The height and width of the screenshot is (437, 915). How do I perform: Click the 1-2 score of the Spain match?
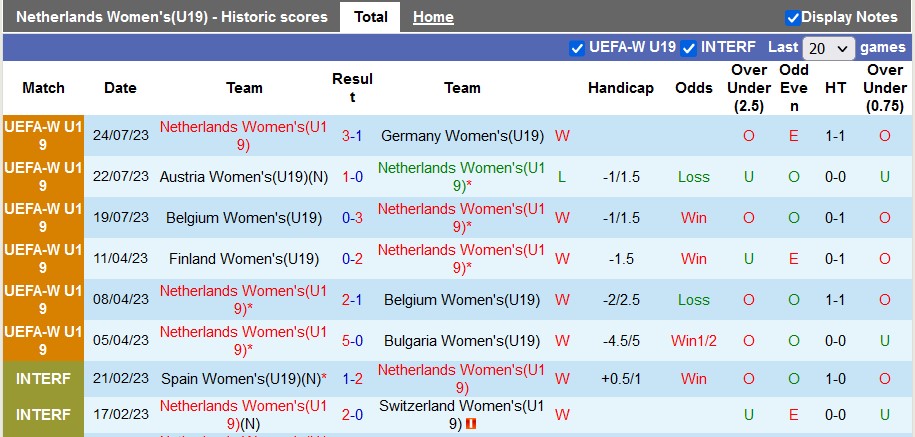[x=352, y=380]
